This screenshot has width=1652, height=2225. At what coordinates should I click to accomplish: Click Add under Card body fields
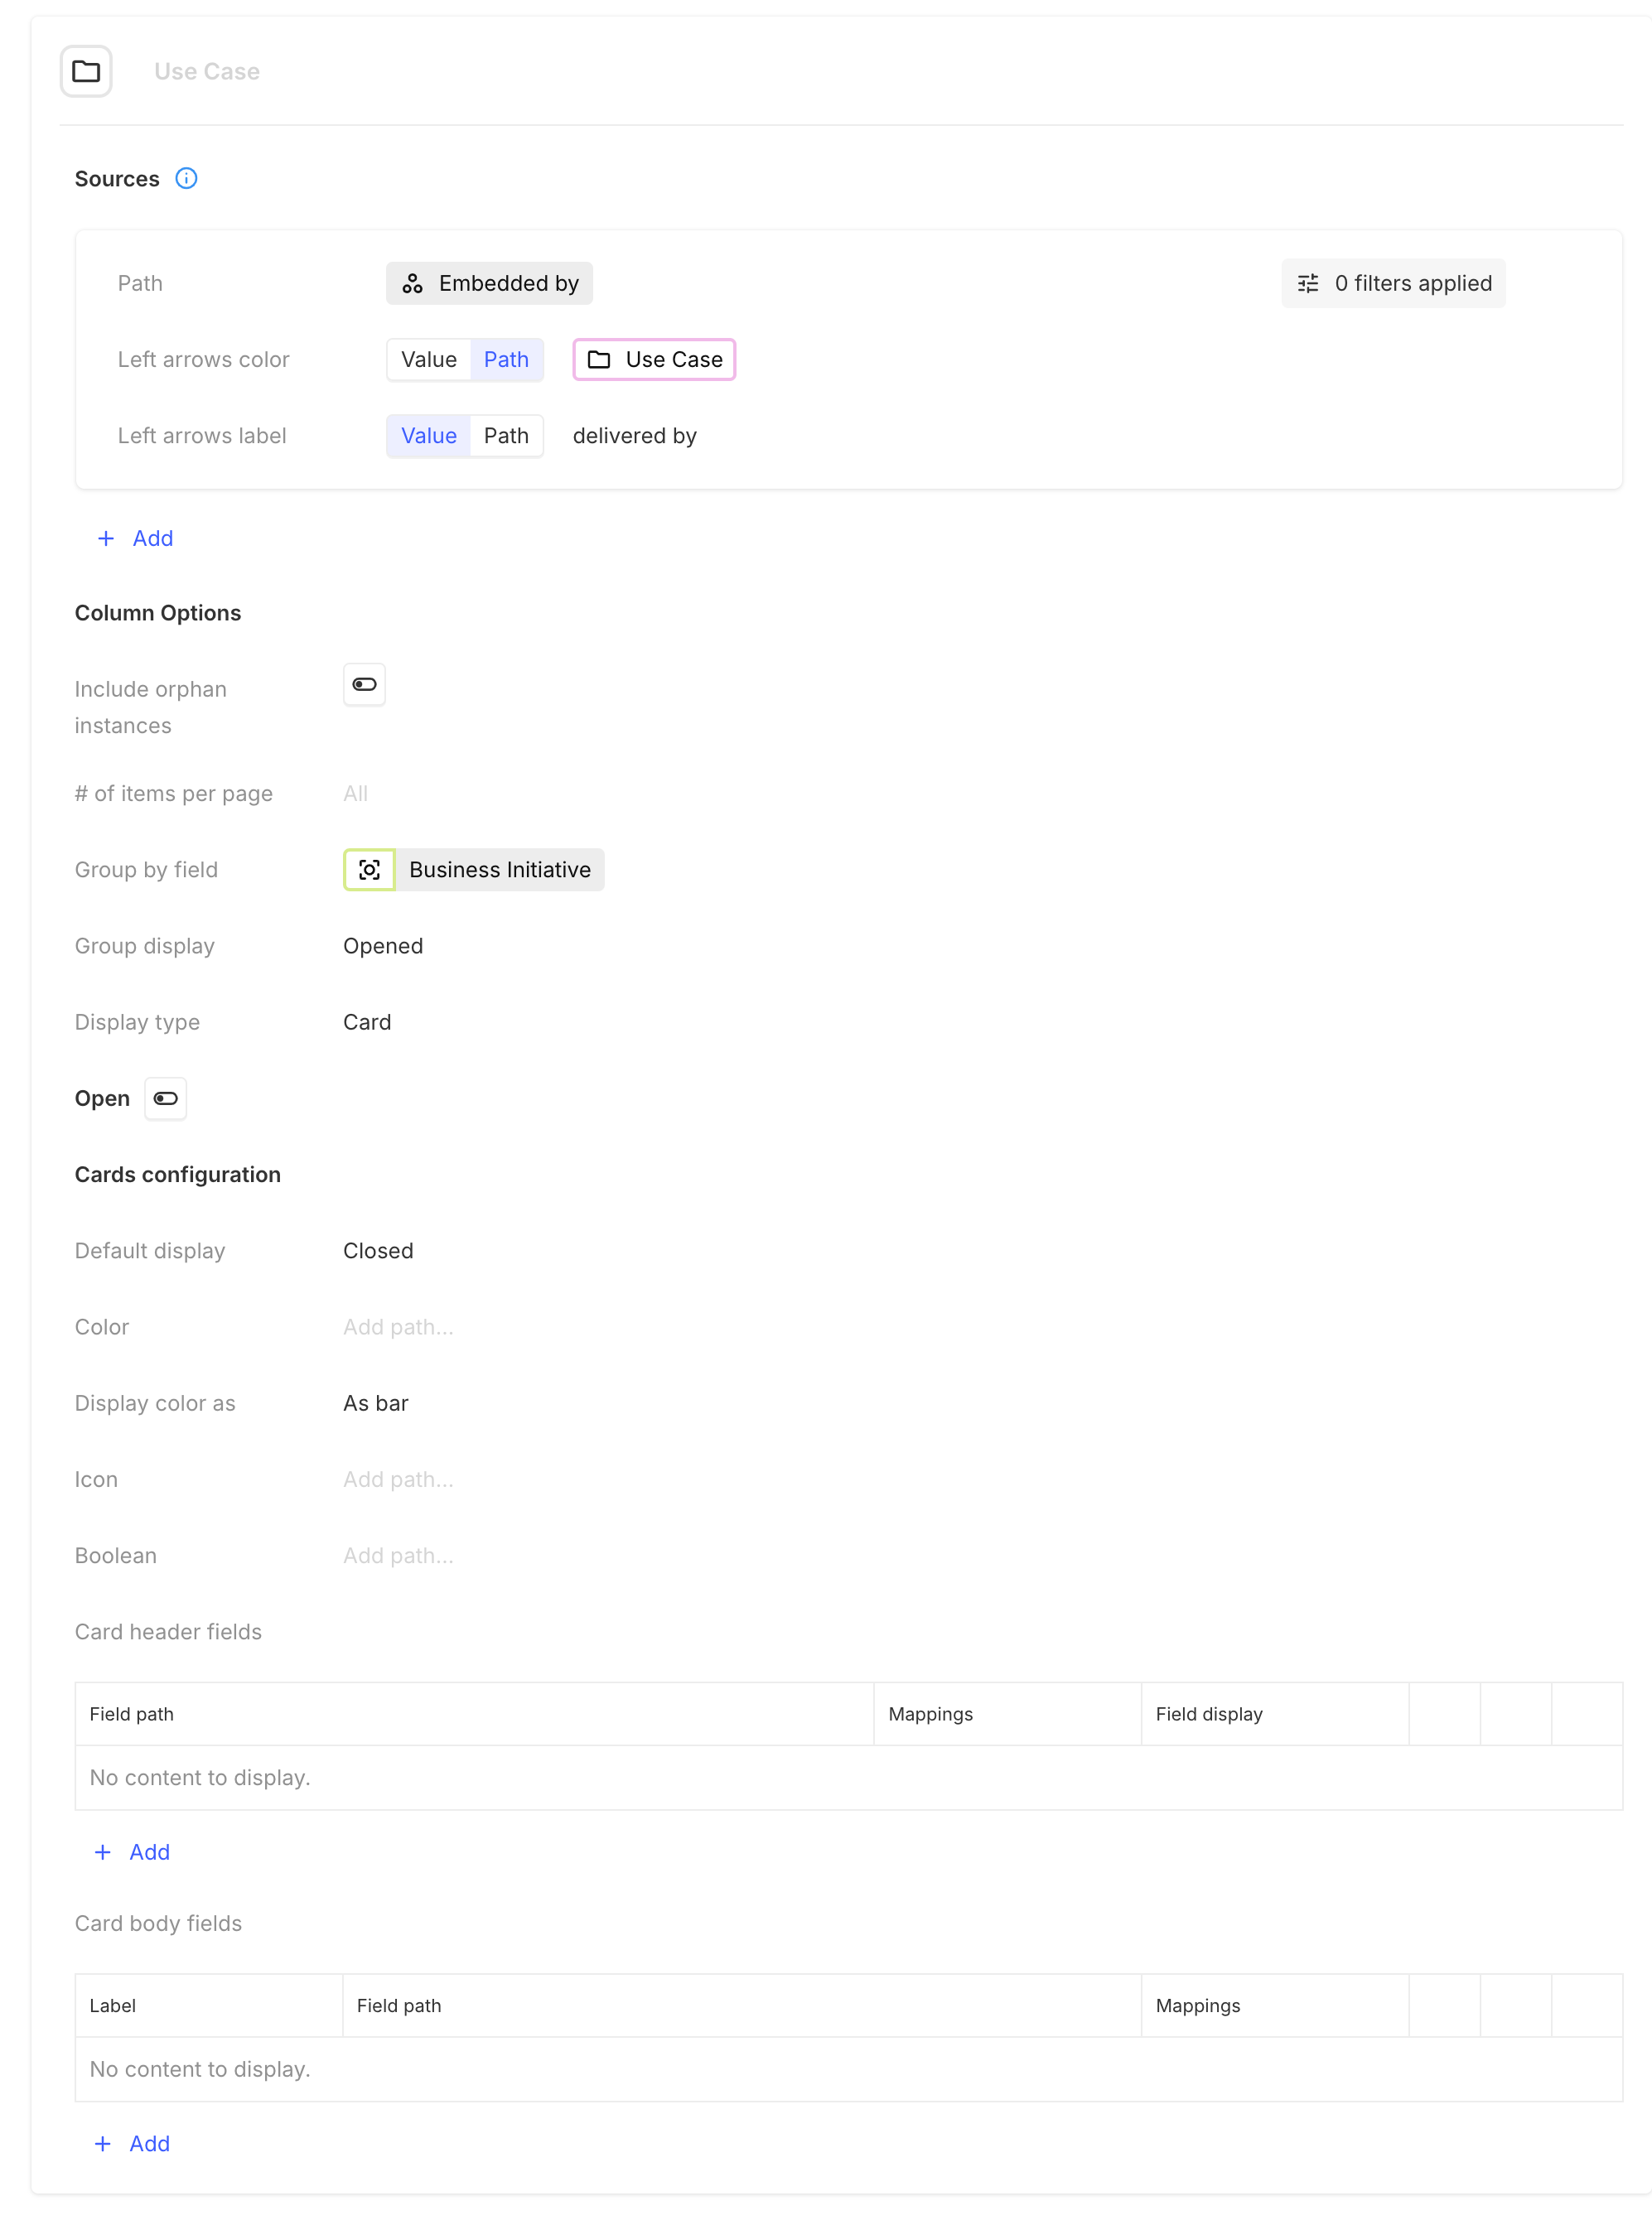pyautogui.click(x=148, y=2143)
